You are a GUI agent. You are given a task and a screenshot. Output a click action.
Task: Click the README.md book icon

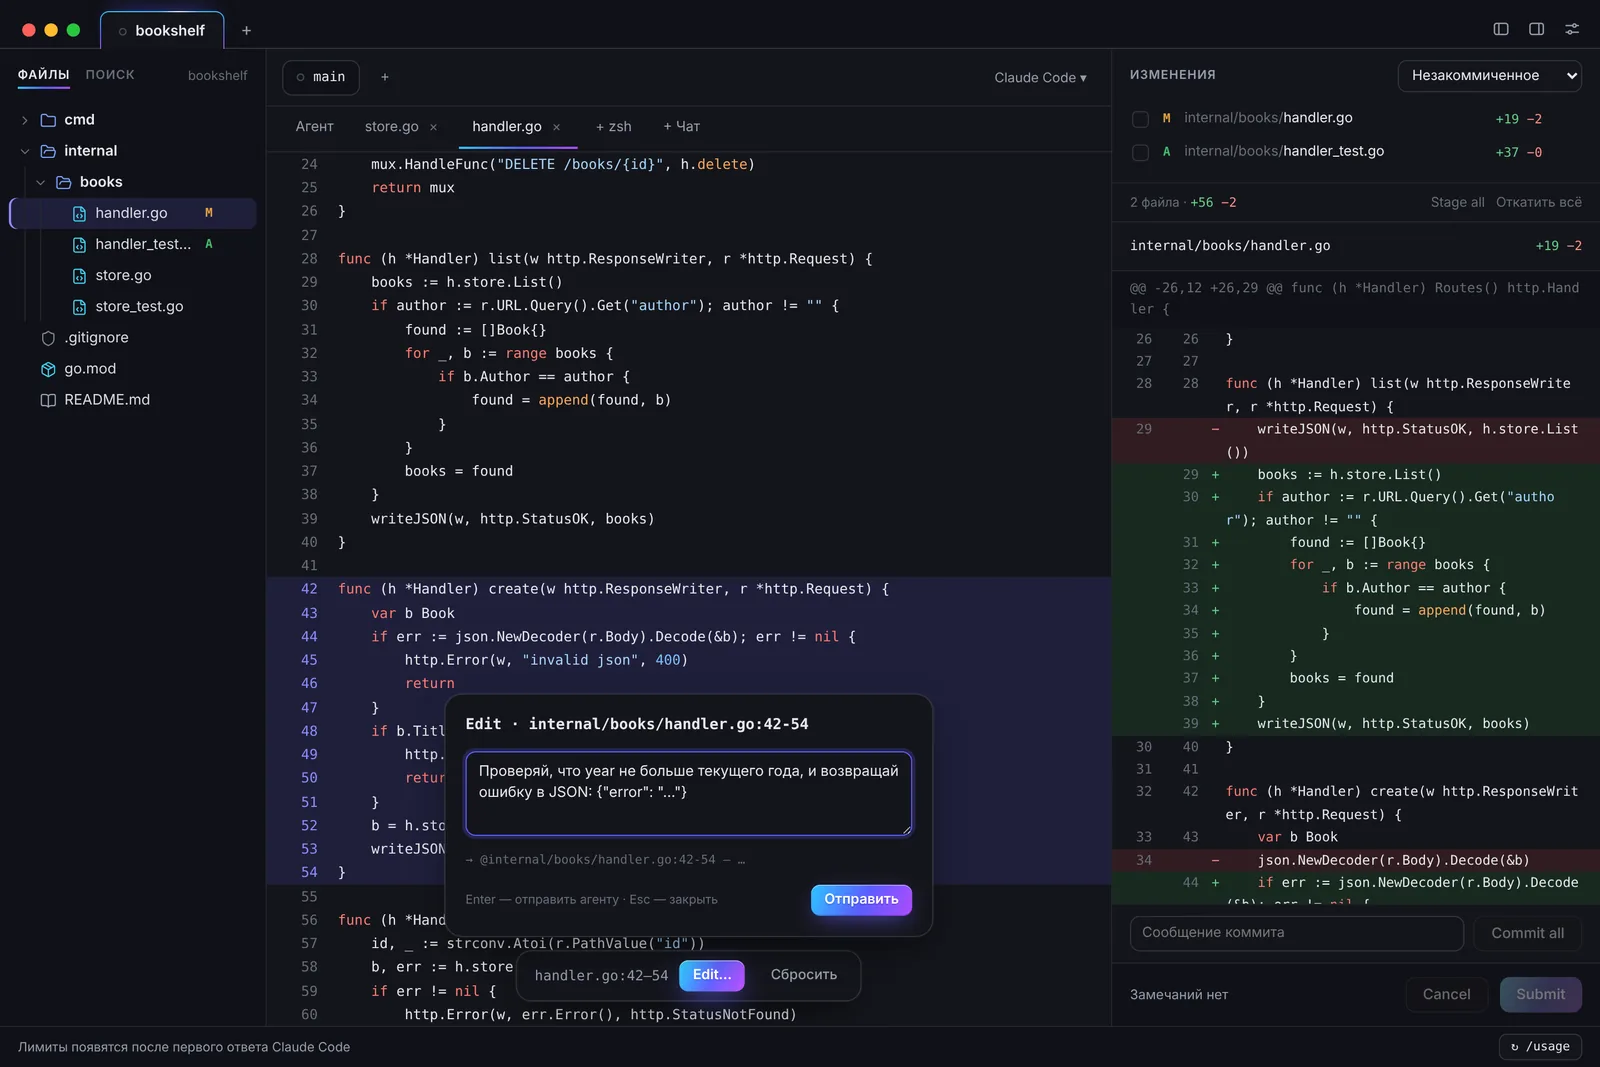tap(48, 400)
